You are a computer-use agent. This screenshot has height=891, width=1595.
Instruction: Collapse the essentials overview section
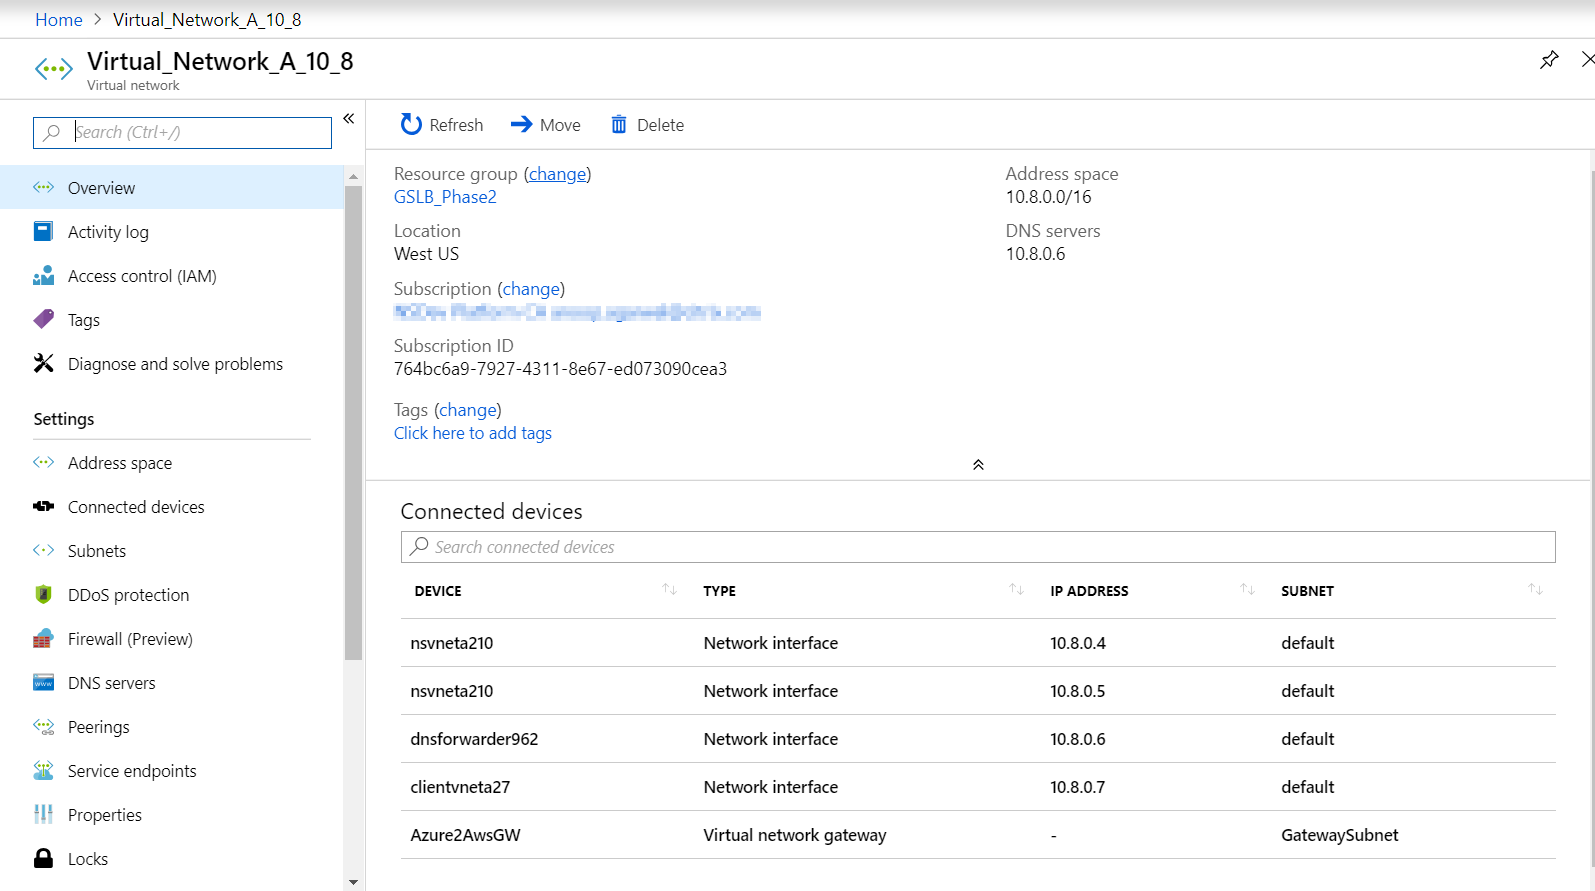pyautogui.click(x=978, y=465)
